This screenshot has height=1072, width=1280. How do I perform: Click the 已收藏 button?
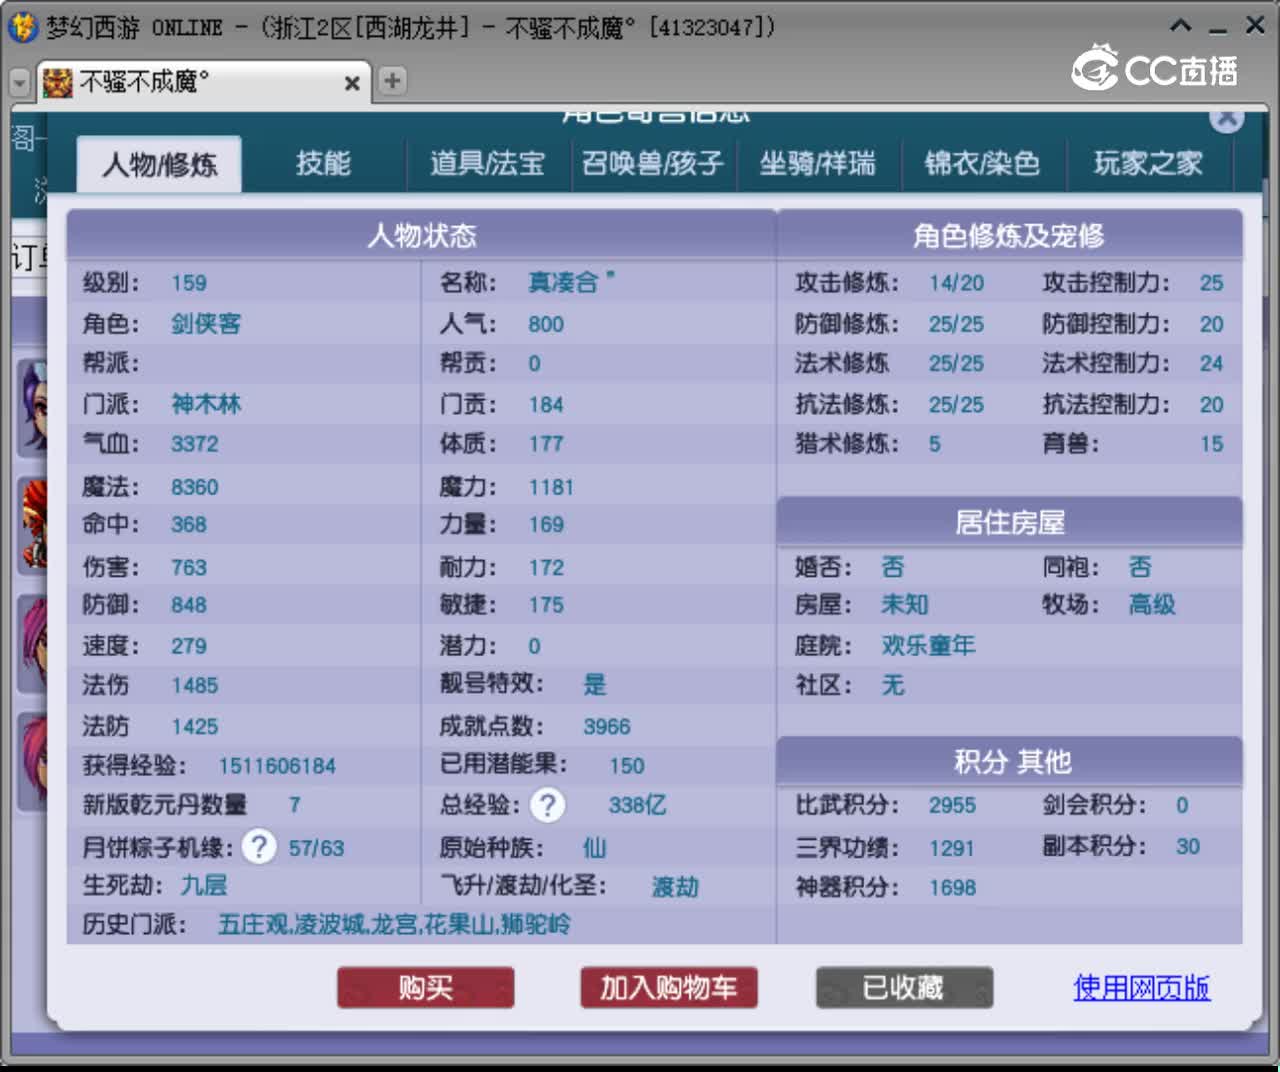point(904,988)
